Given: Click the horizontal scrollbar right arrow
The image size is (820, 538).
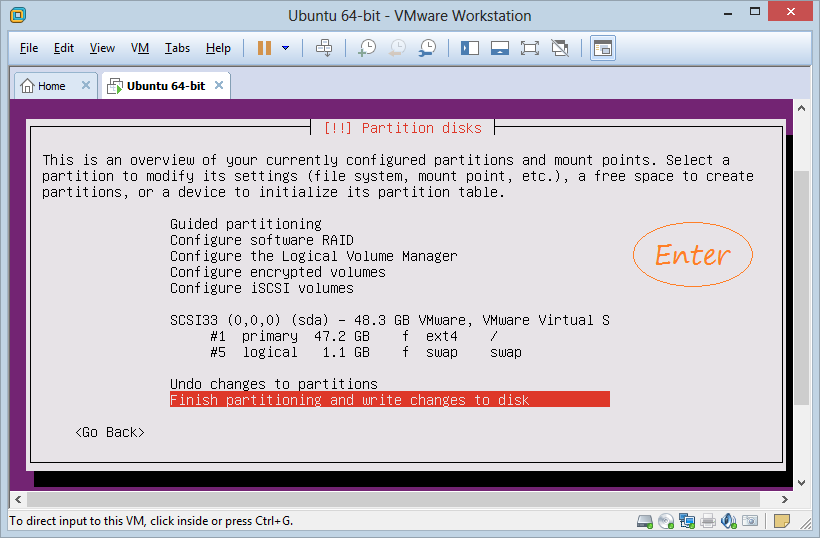Looking at the screenshot, I should [784, 499].
